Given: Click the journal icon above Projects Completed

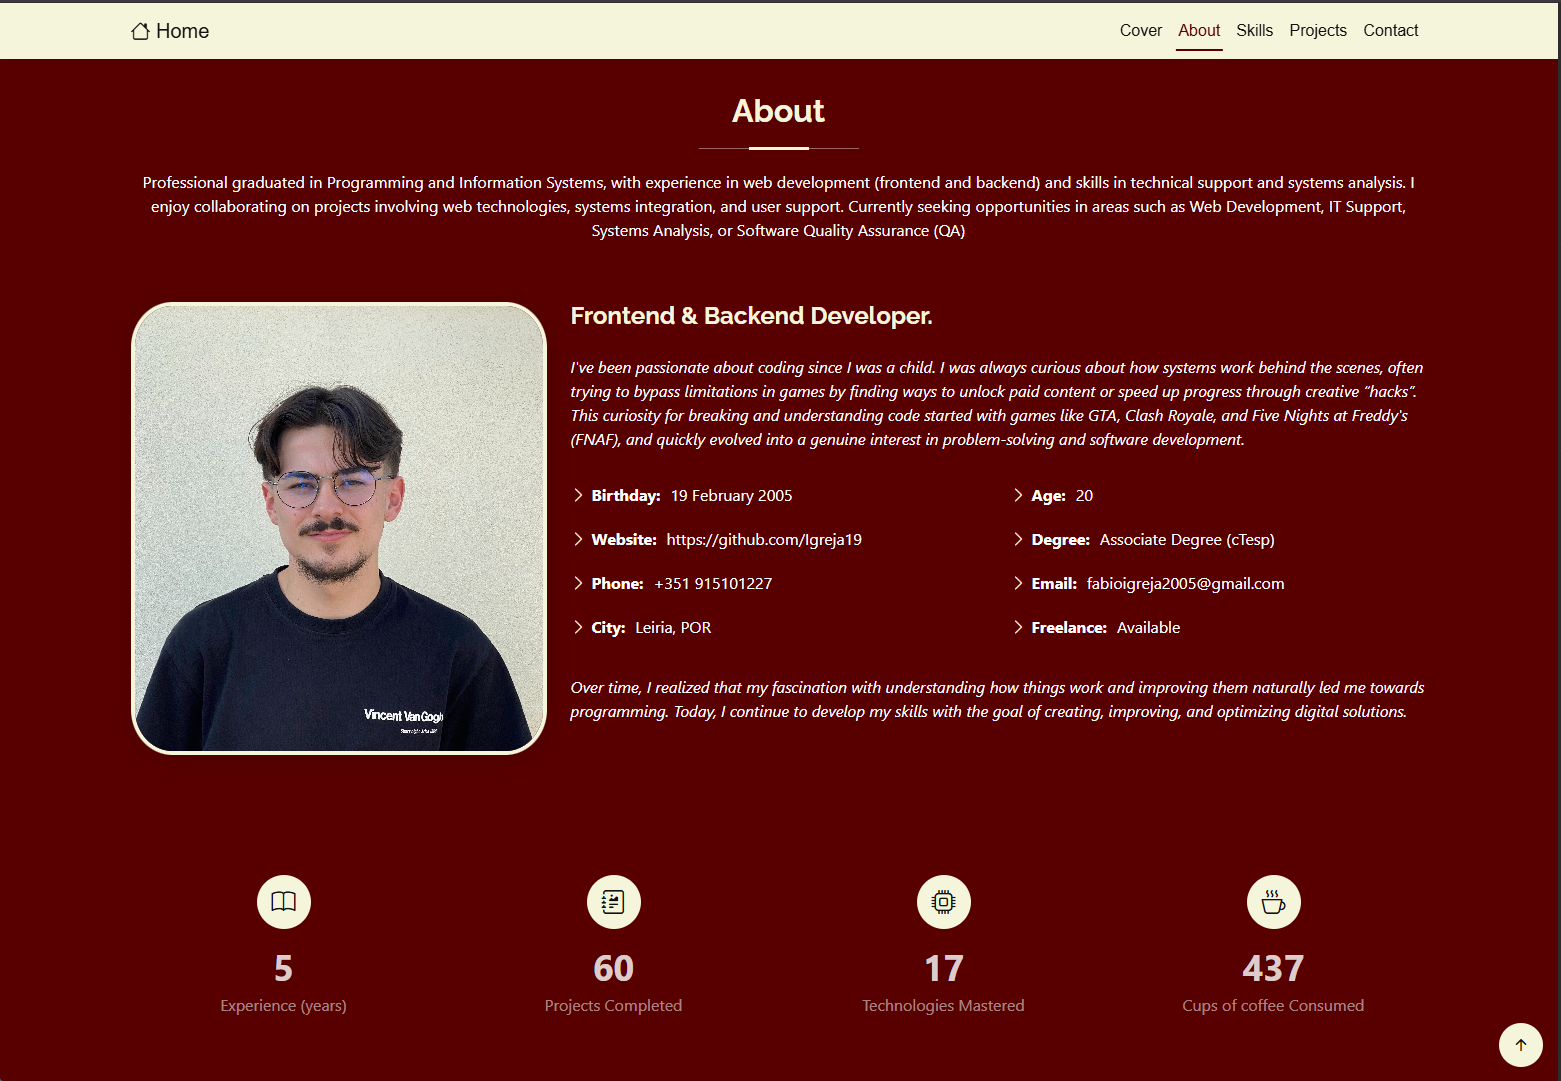Looking at the screenshot, I should [614, 902].
